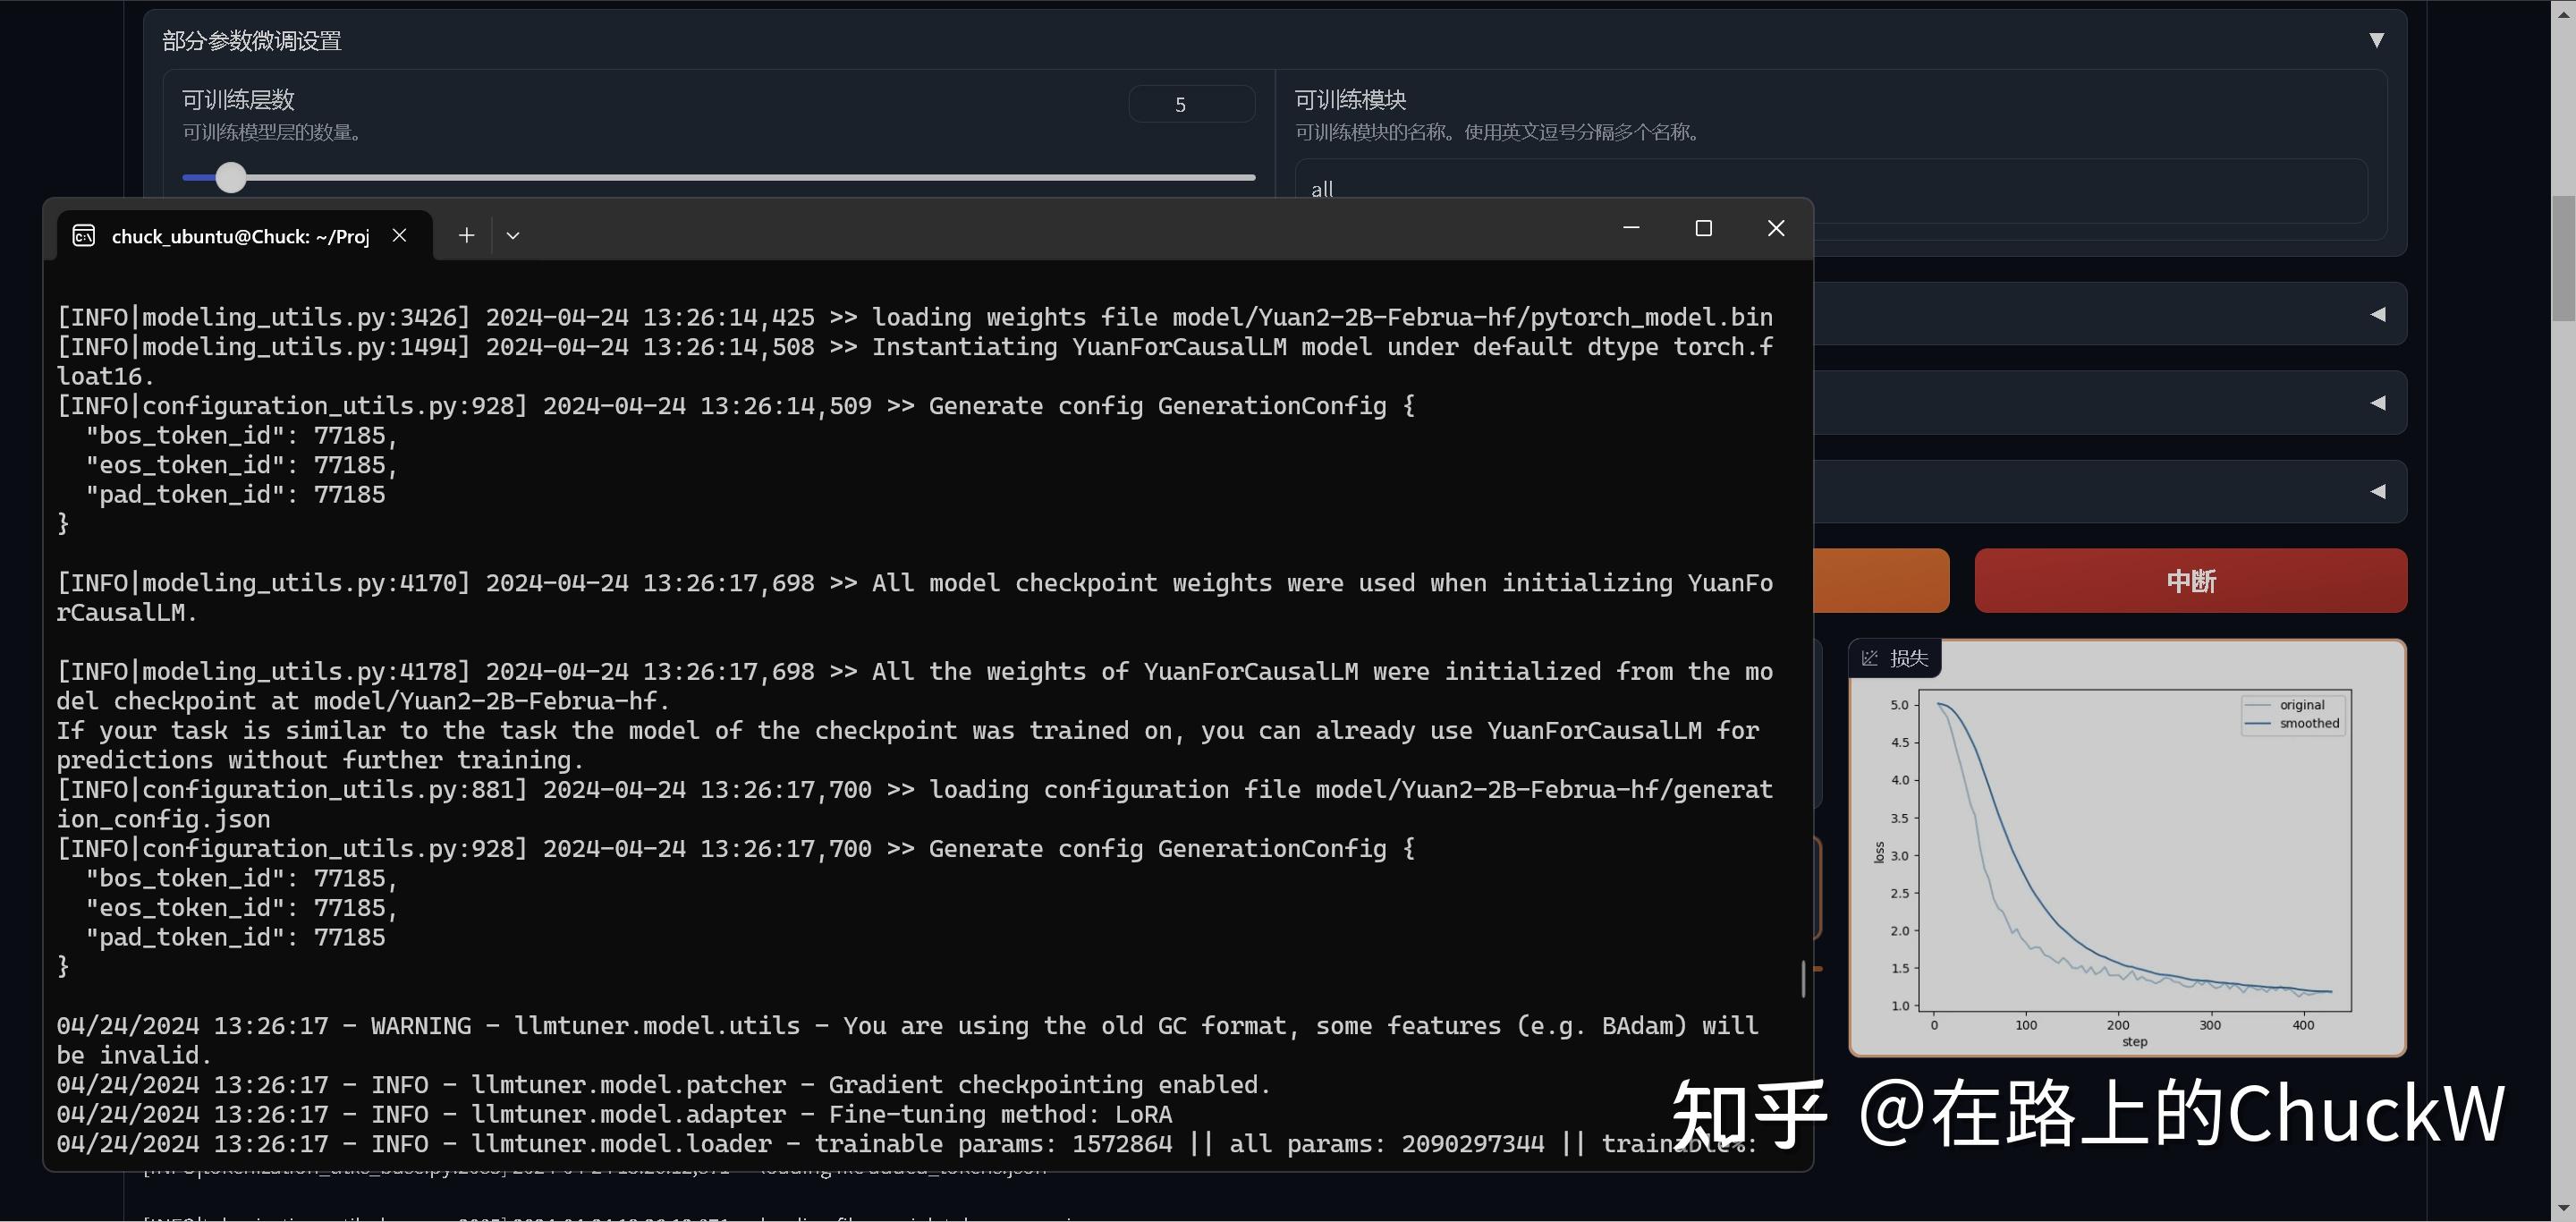
Task: Click the terminal icon on the chuck_ubuntu tab
Action: pos(83,235)
